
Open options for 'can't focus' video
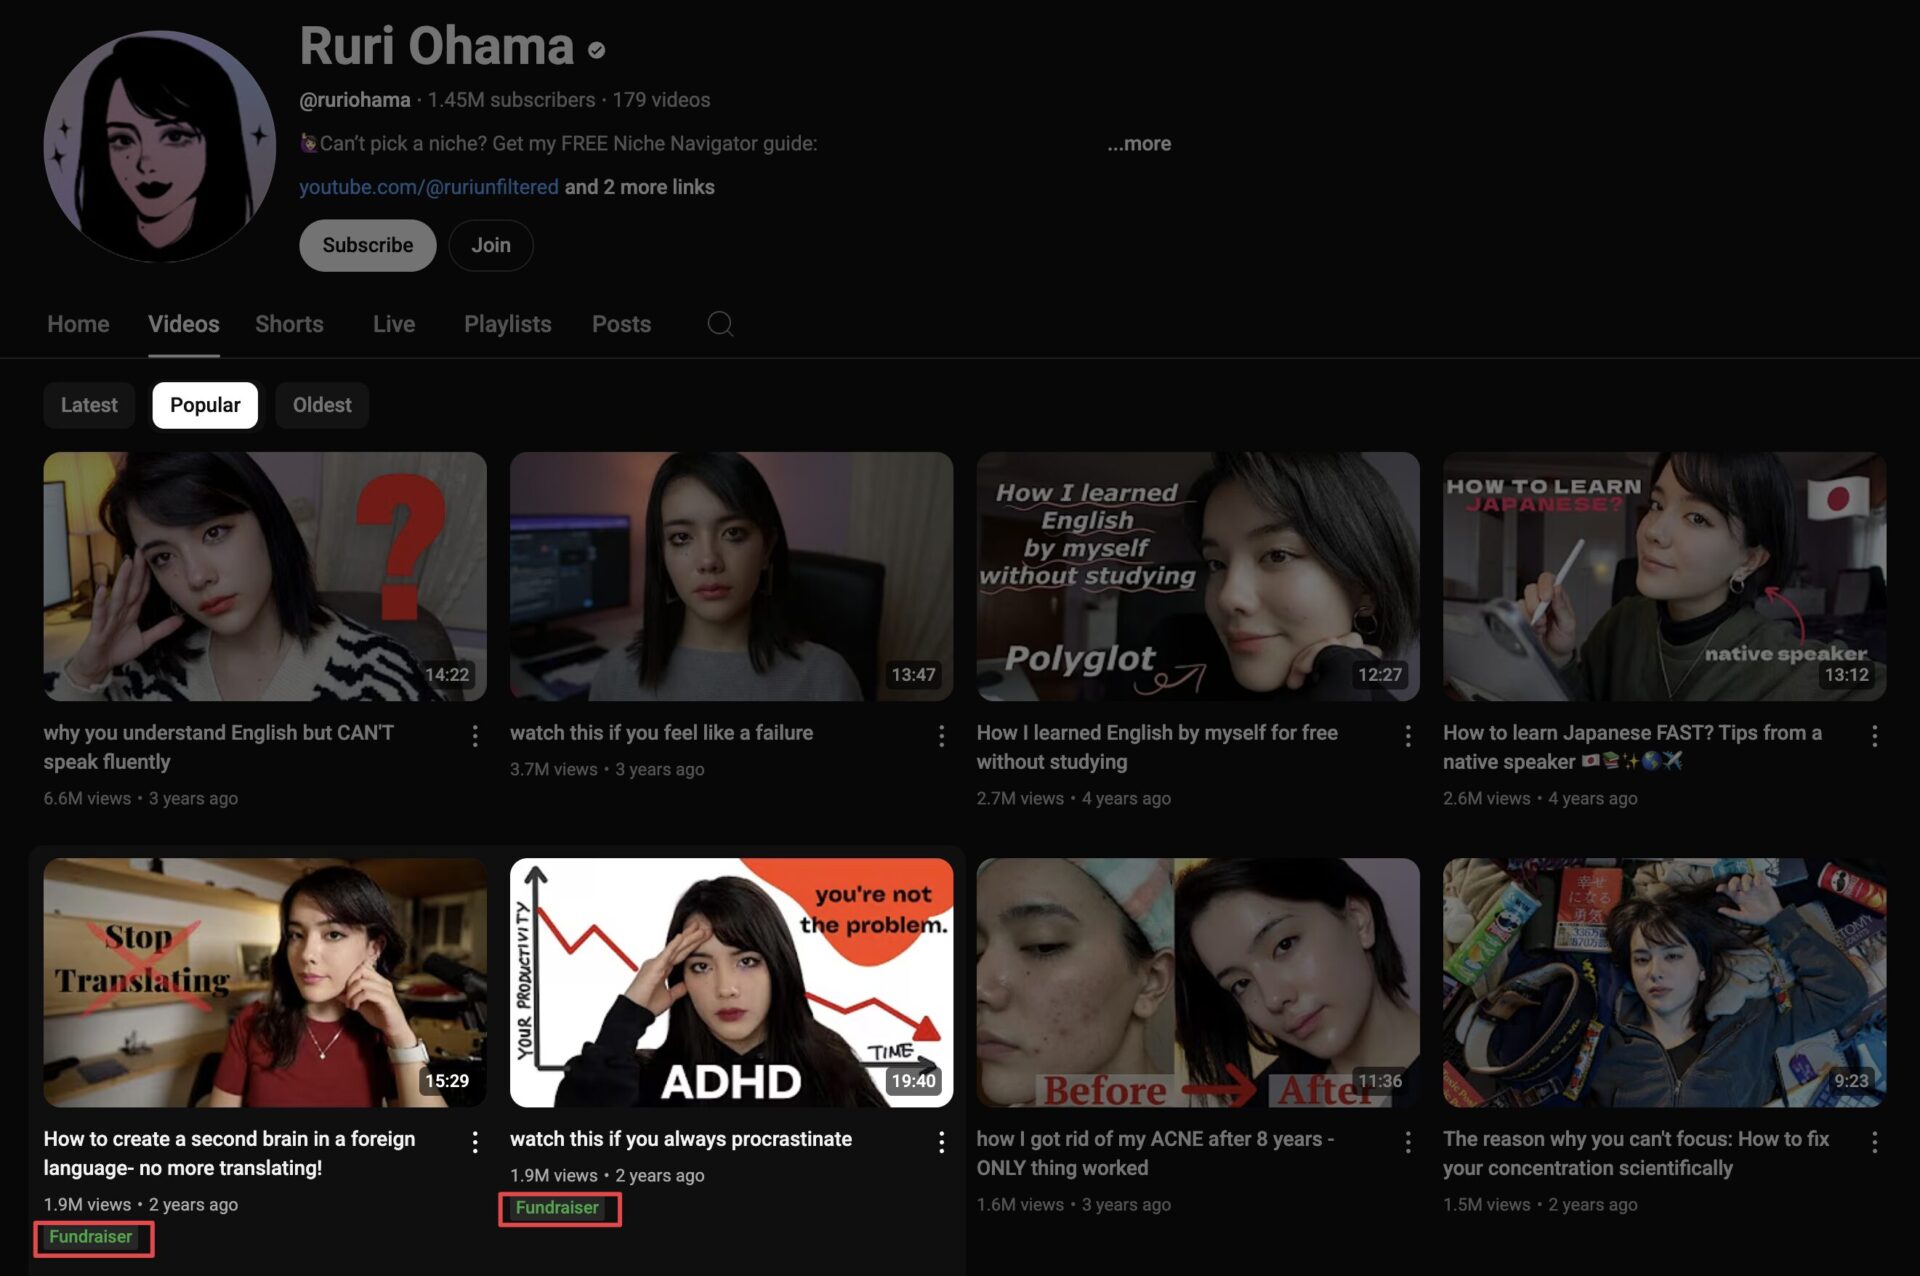(1874, 1143)
